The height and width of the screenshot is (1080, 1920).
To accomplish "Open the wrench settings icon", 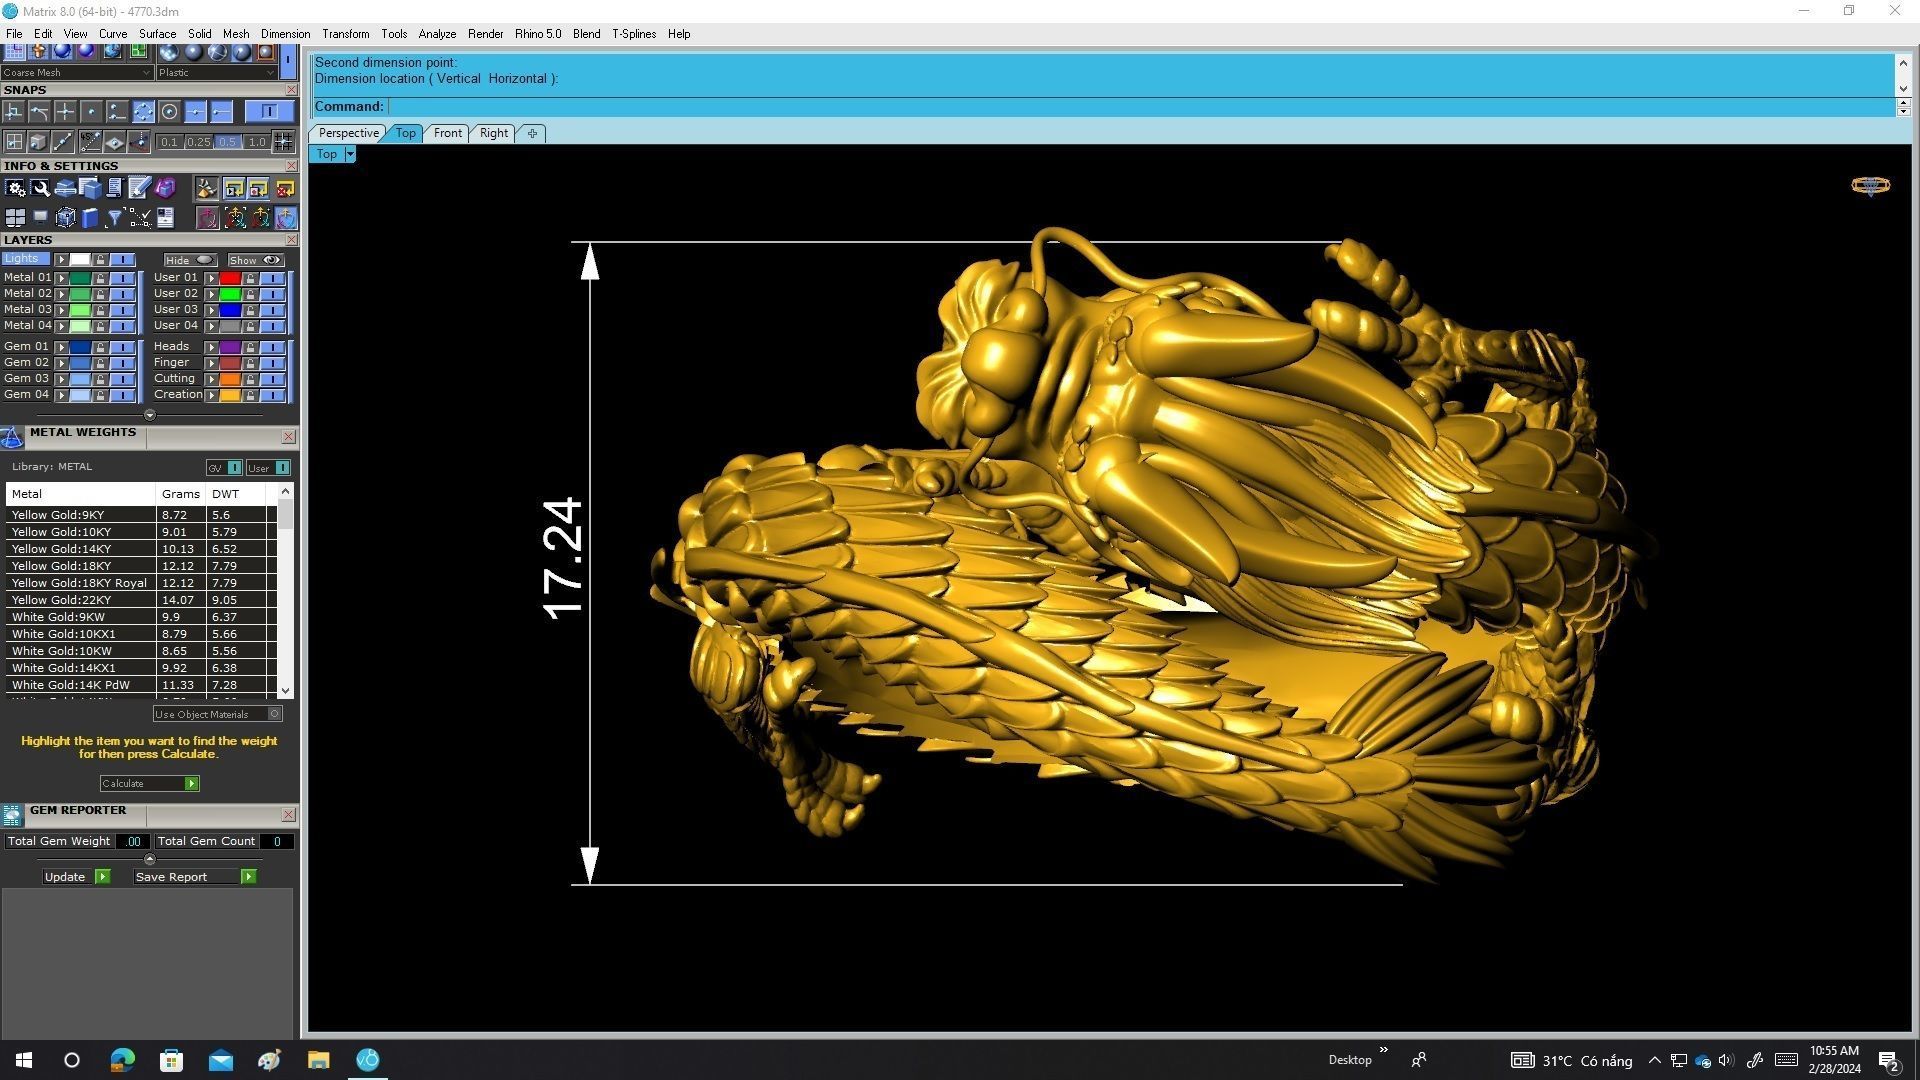I will [40, 188].
